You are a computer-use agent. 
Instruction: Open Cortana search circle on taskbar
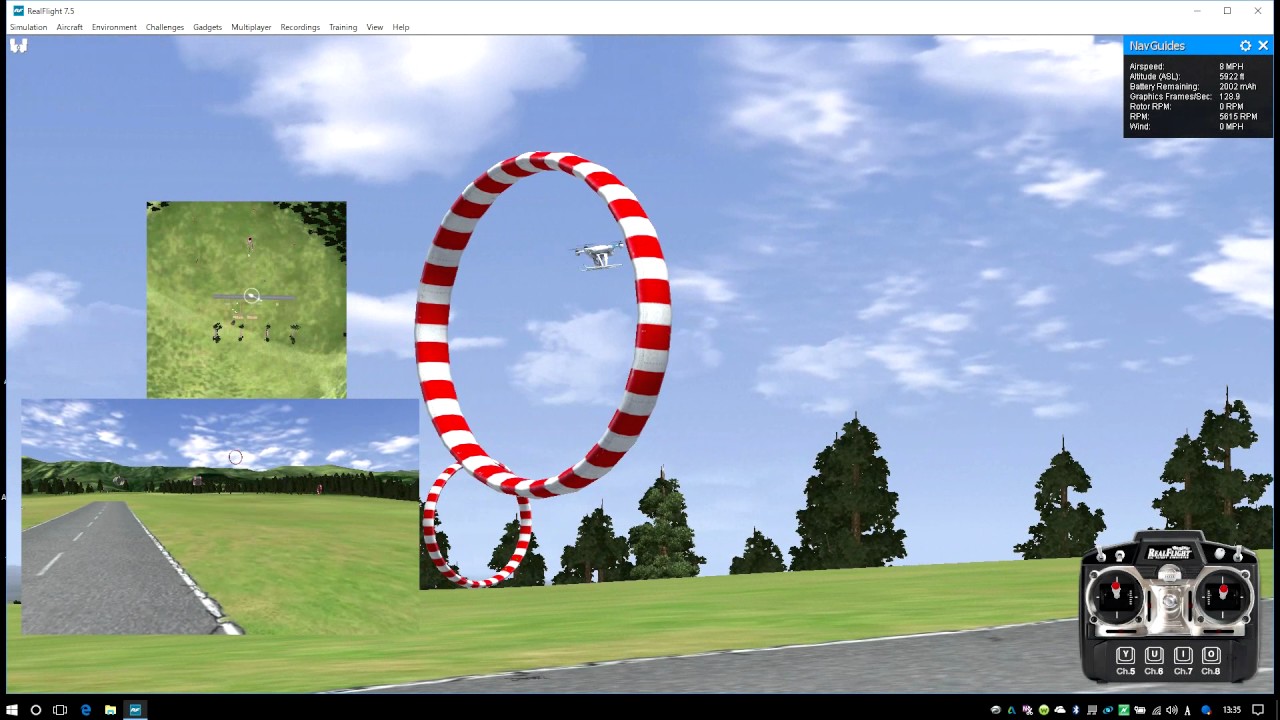coord(36,710)
